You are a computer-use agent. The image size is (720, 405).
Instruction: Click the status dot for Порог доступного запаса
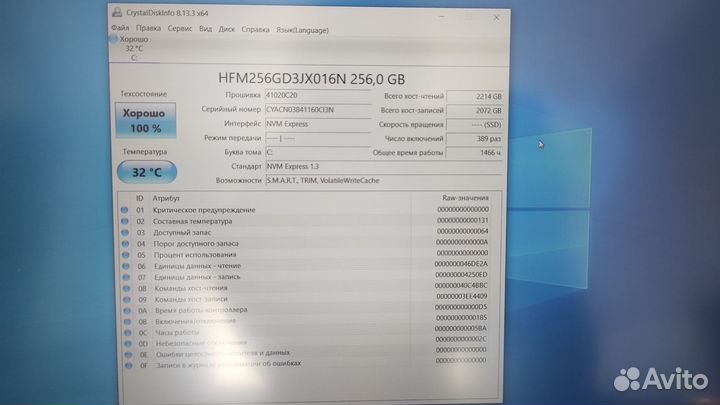(x=125, y=243)
